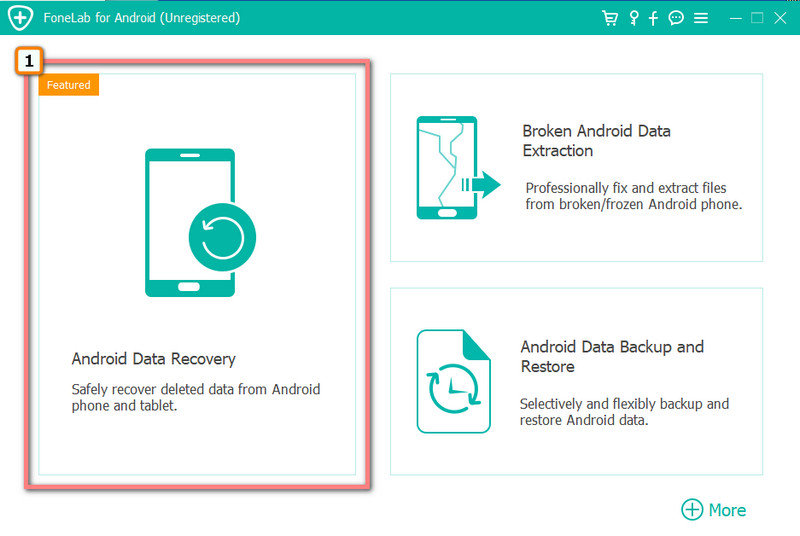
Task: Click the FoneLab shield logo icon
Action: (20, 18)
